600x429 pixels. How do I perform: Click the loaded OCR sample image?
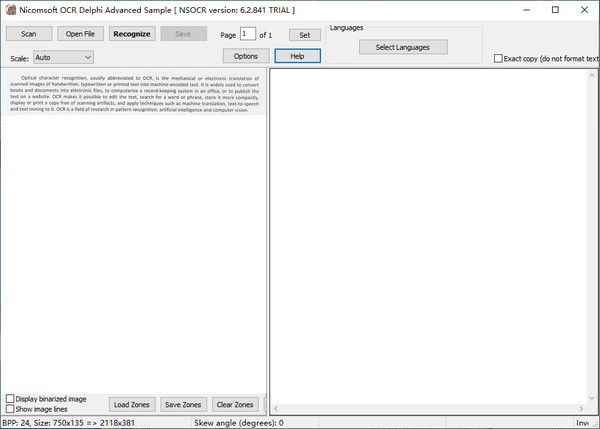(134, 93)
